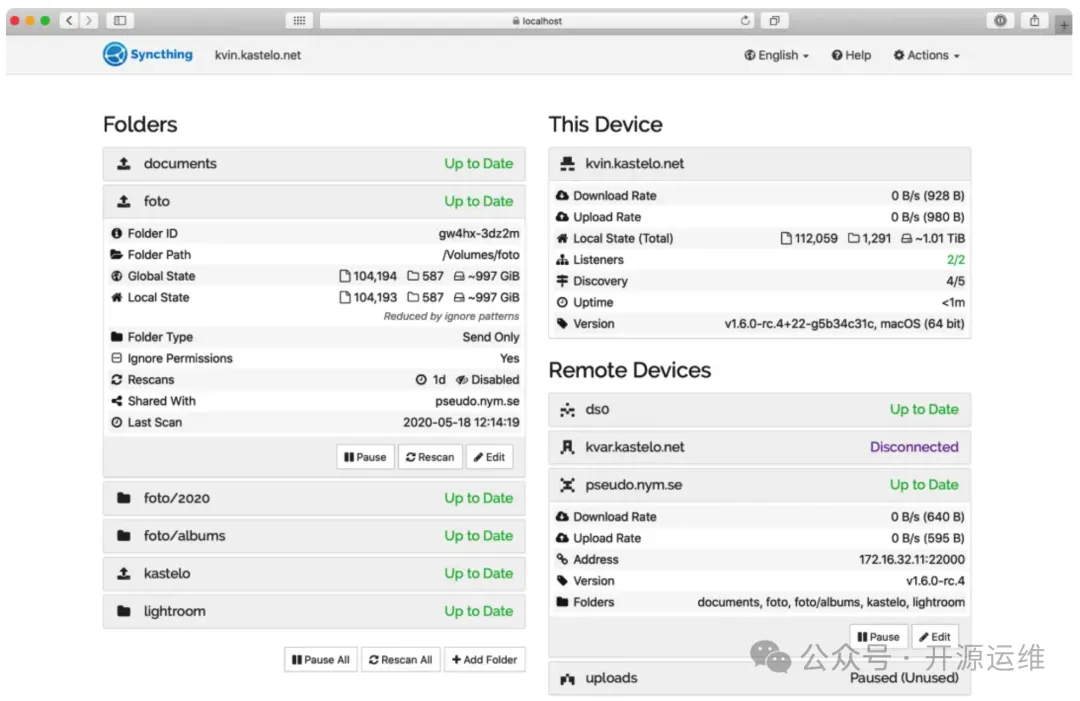Expand the documents folder panel
The width and height of the screenshot is (1080, 701).
[314, 164]
